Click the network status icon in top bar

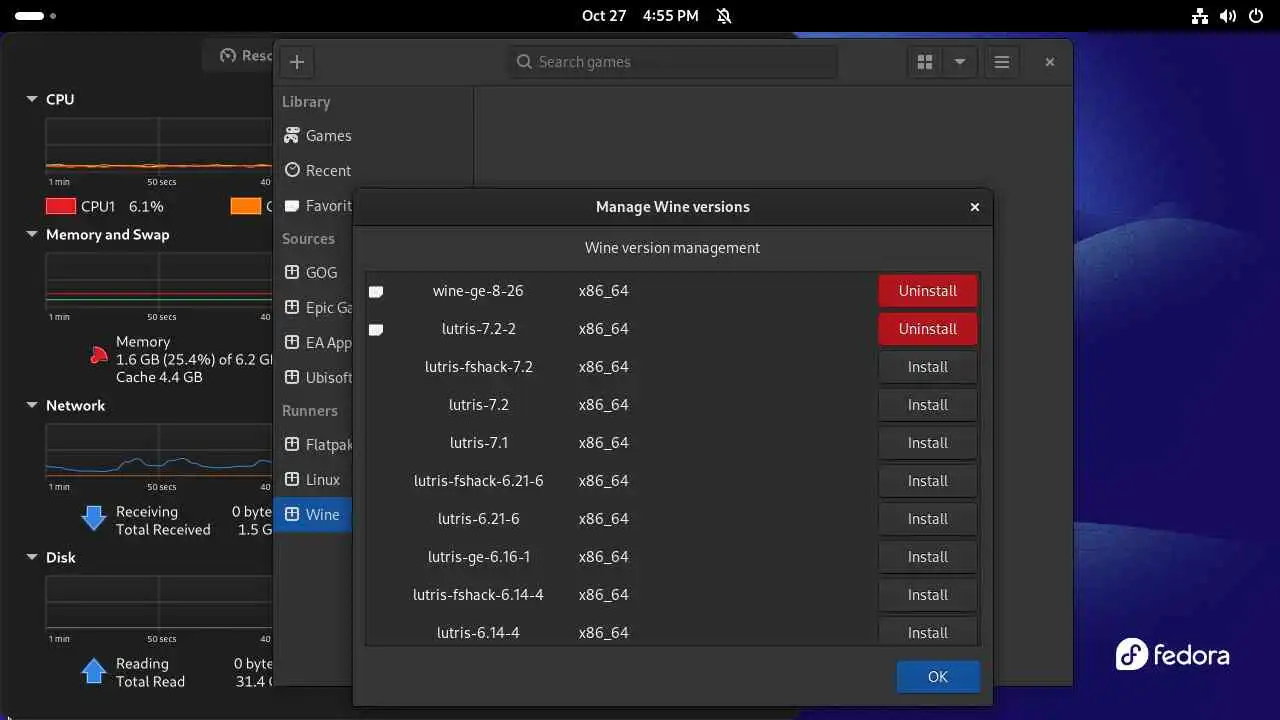[x=1201, y=16]
